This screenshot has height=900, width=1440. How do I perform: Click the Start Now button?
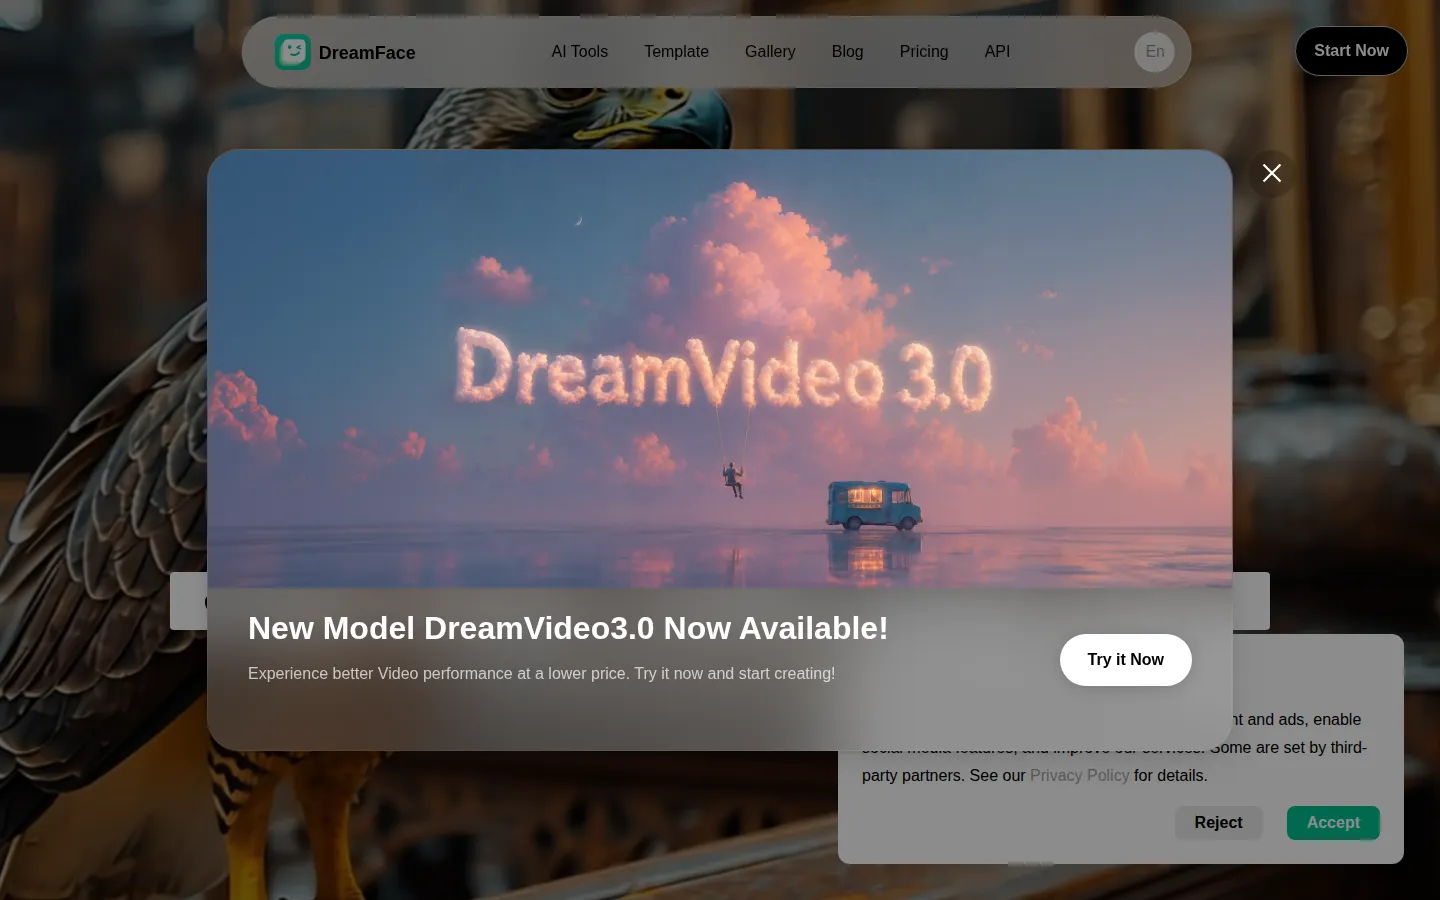pos(1351,51)
